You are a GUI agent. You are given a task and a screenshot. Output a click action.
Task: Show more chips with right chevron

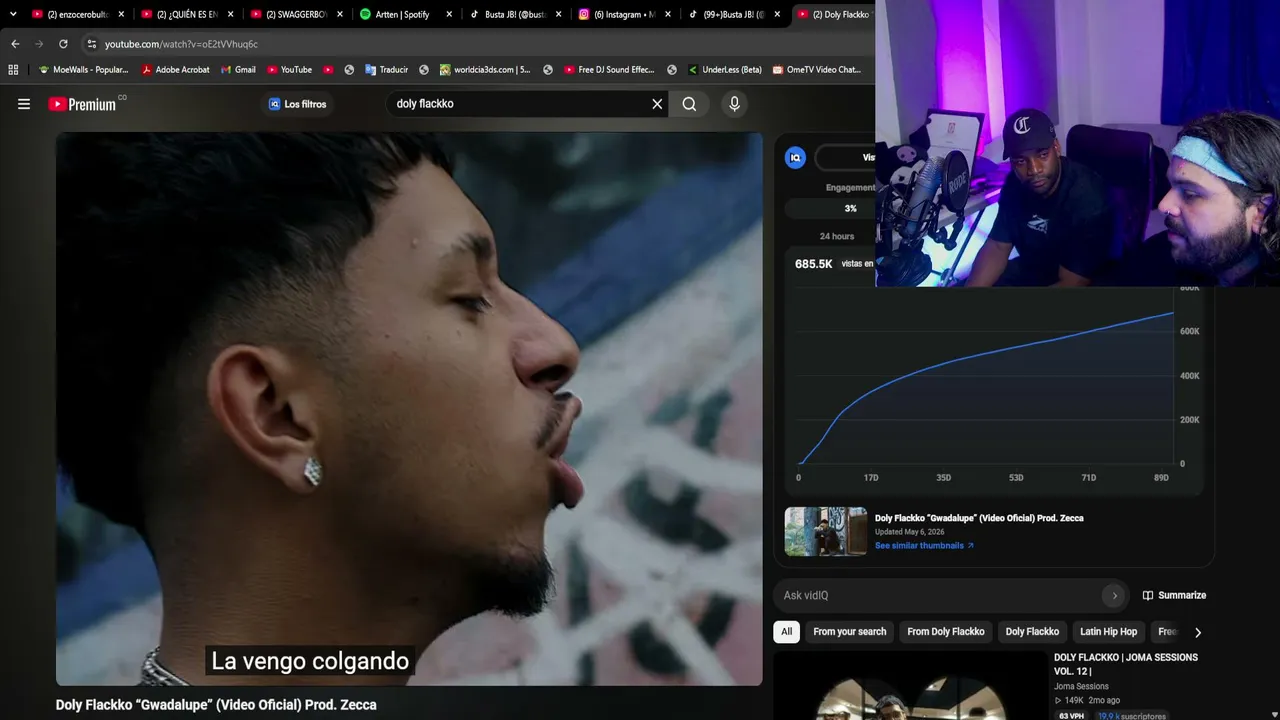1197,632
